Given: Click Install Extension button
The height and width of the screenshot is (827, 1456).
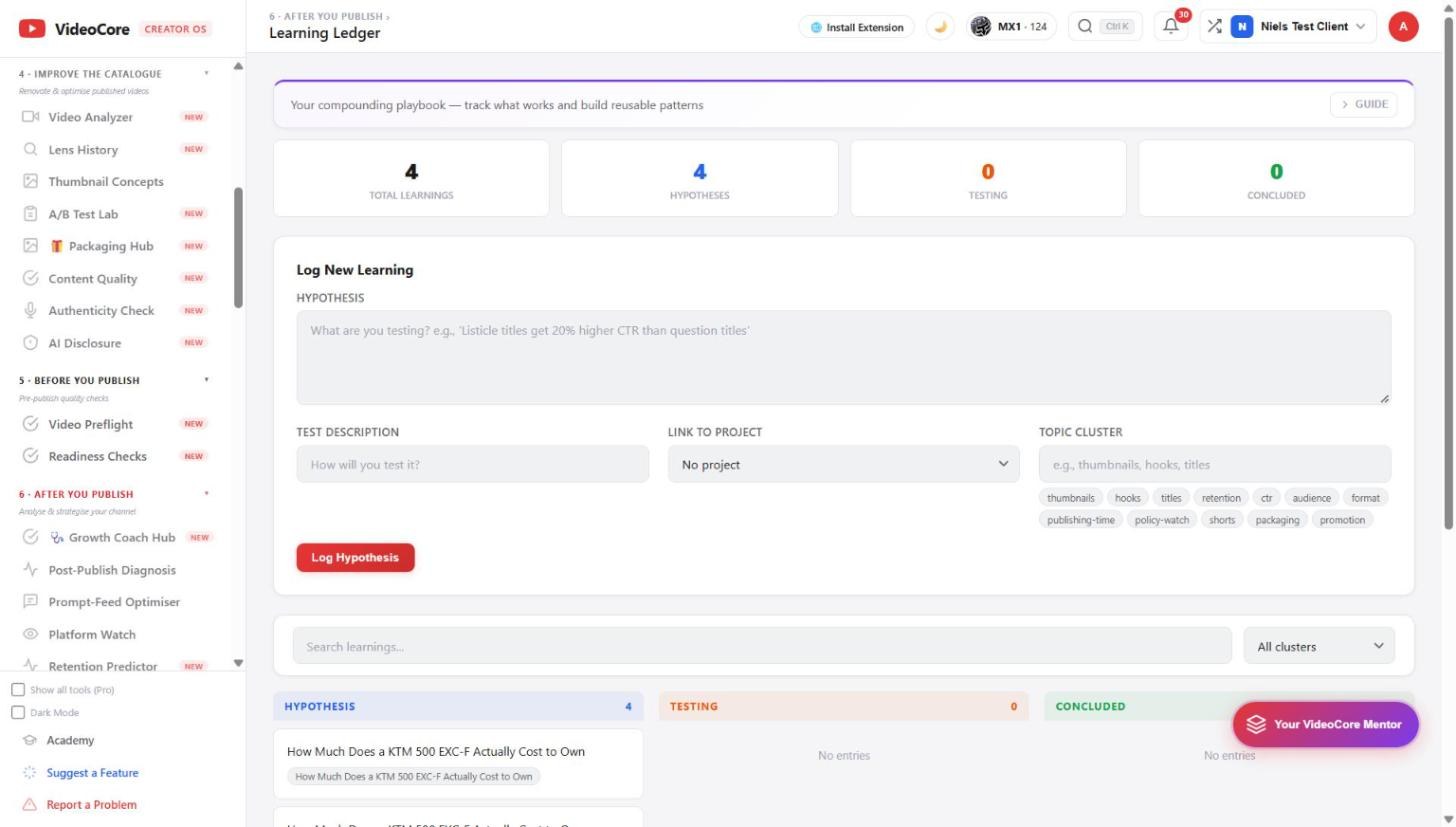Looking at the screenshot, I should 857,27.
